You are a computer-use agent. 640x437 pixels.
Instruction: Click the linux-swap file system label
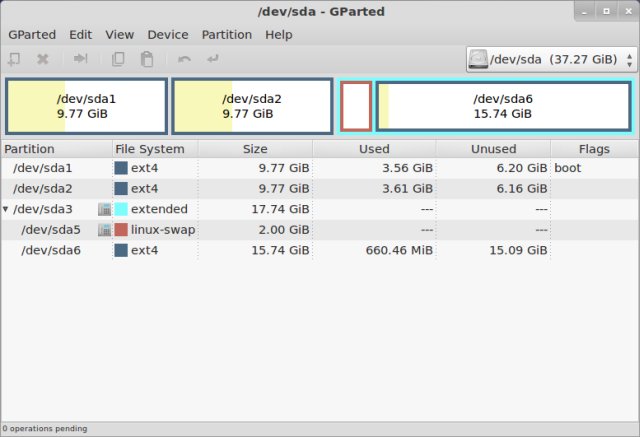coord(163,230)
